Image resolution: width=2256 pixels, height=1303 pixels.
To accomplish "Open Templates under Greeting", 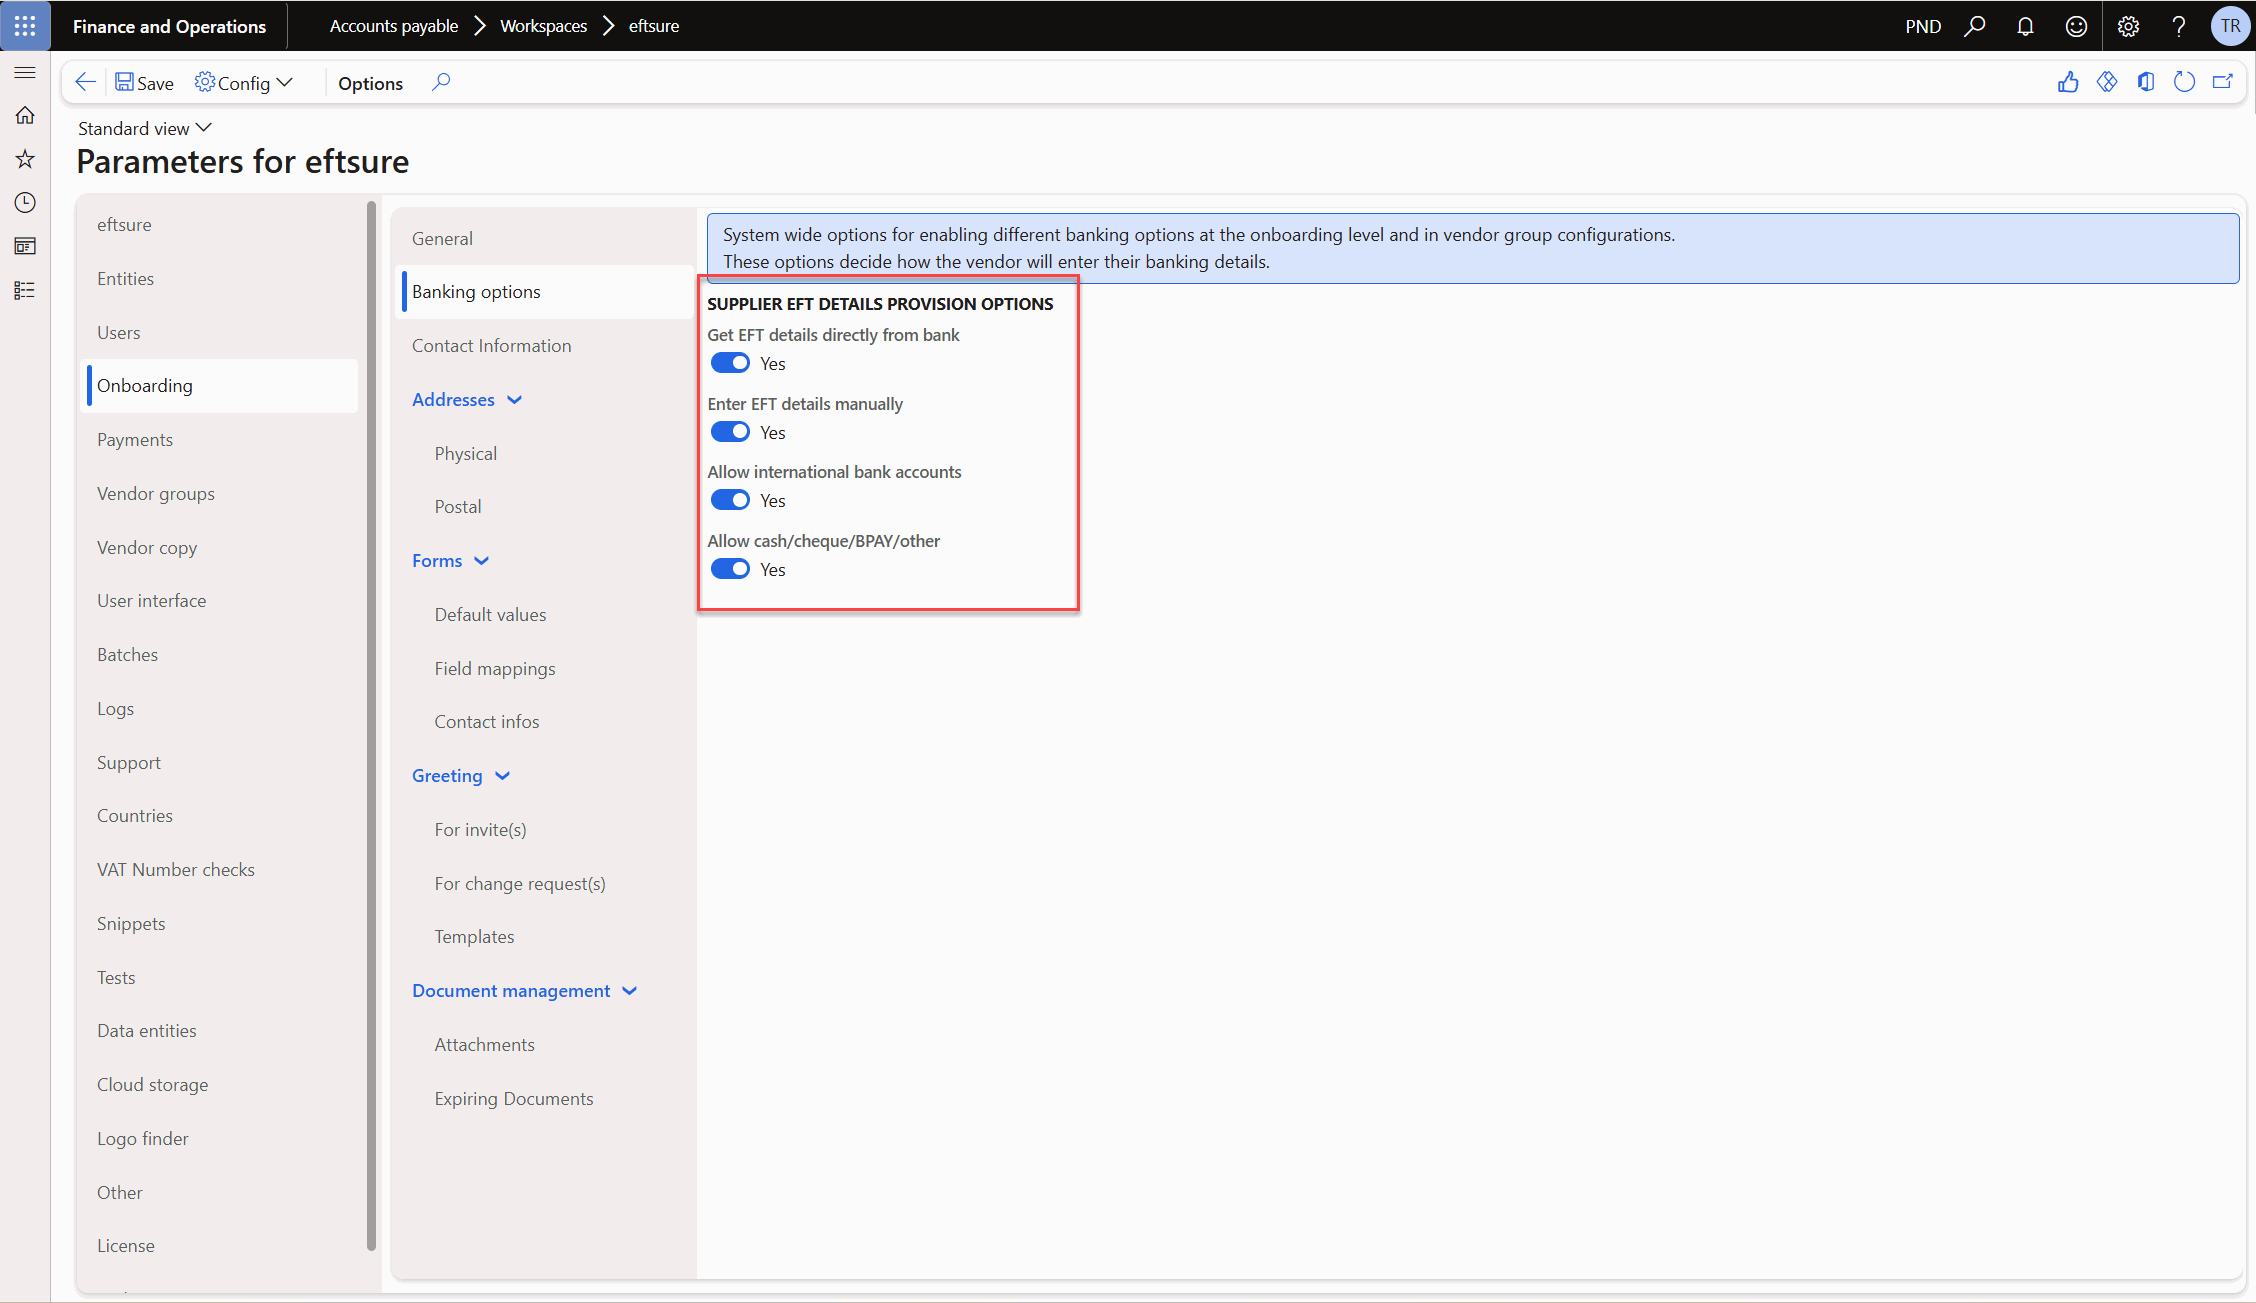I will pyautogui.click(x=474, y=937).
